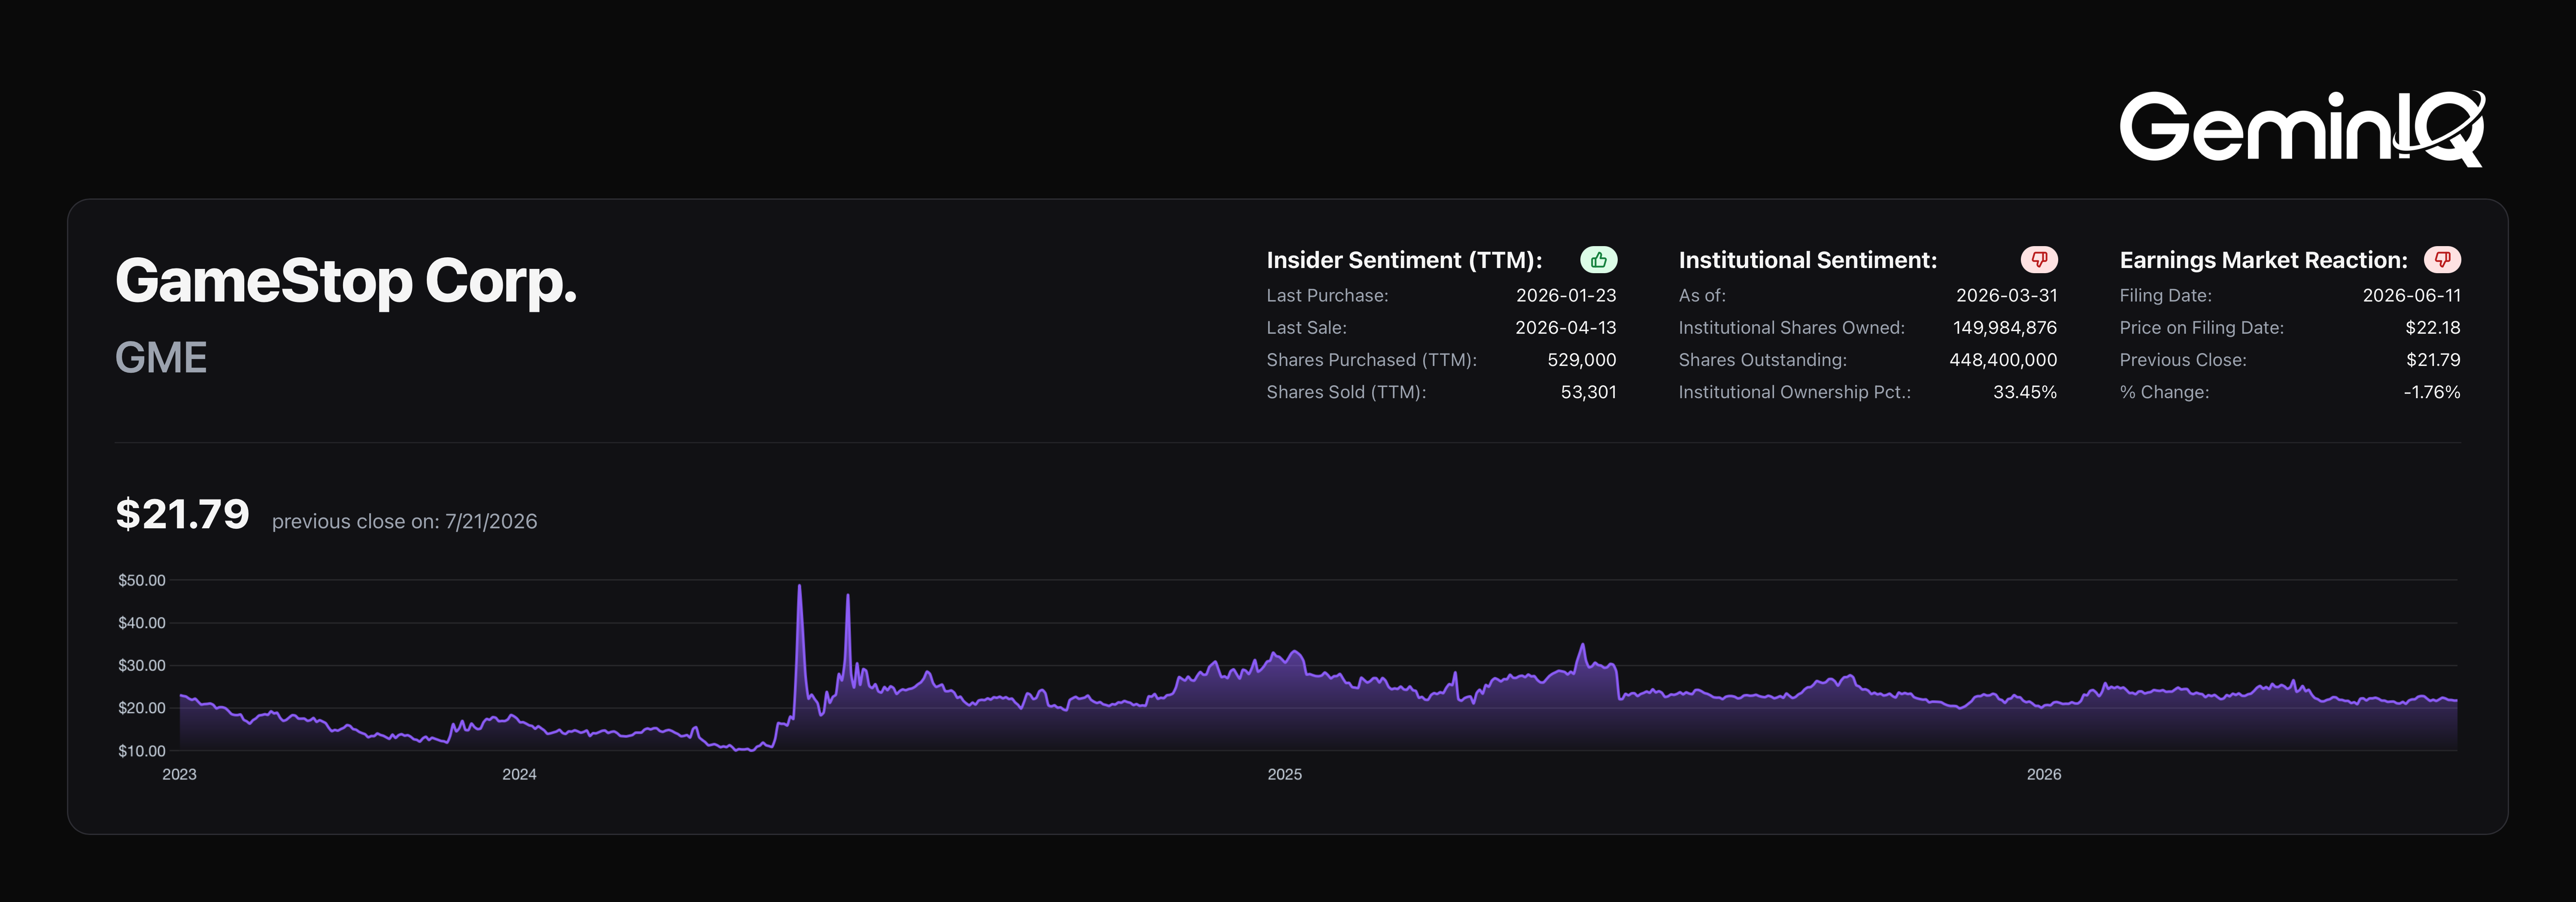This screenshot has width=2576, height=902.
Task: Click the 2026 x-axis label
Action: click(2043, 774)
